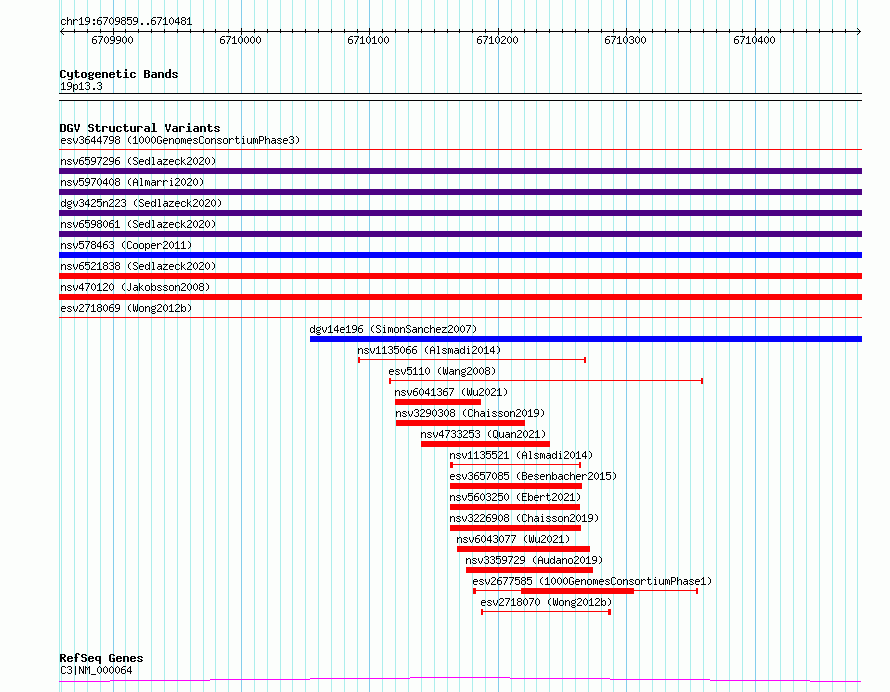890x692 pixels.
Task: Click the 6710400 ruler tick label
Action: click(x=754, y=40)
